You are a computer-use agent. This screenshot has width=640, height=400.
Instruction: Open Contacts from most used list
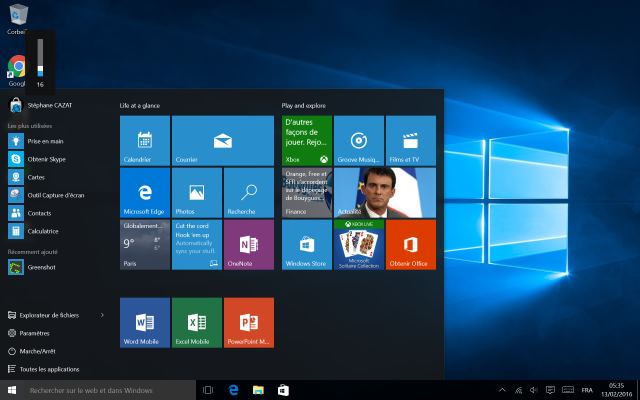tap(56, 213)
